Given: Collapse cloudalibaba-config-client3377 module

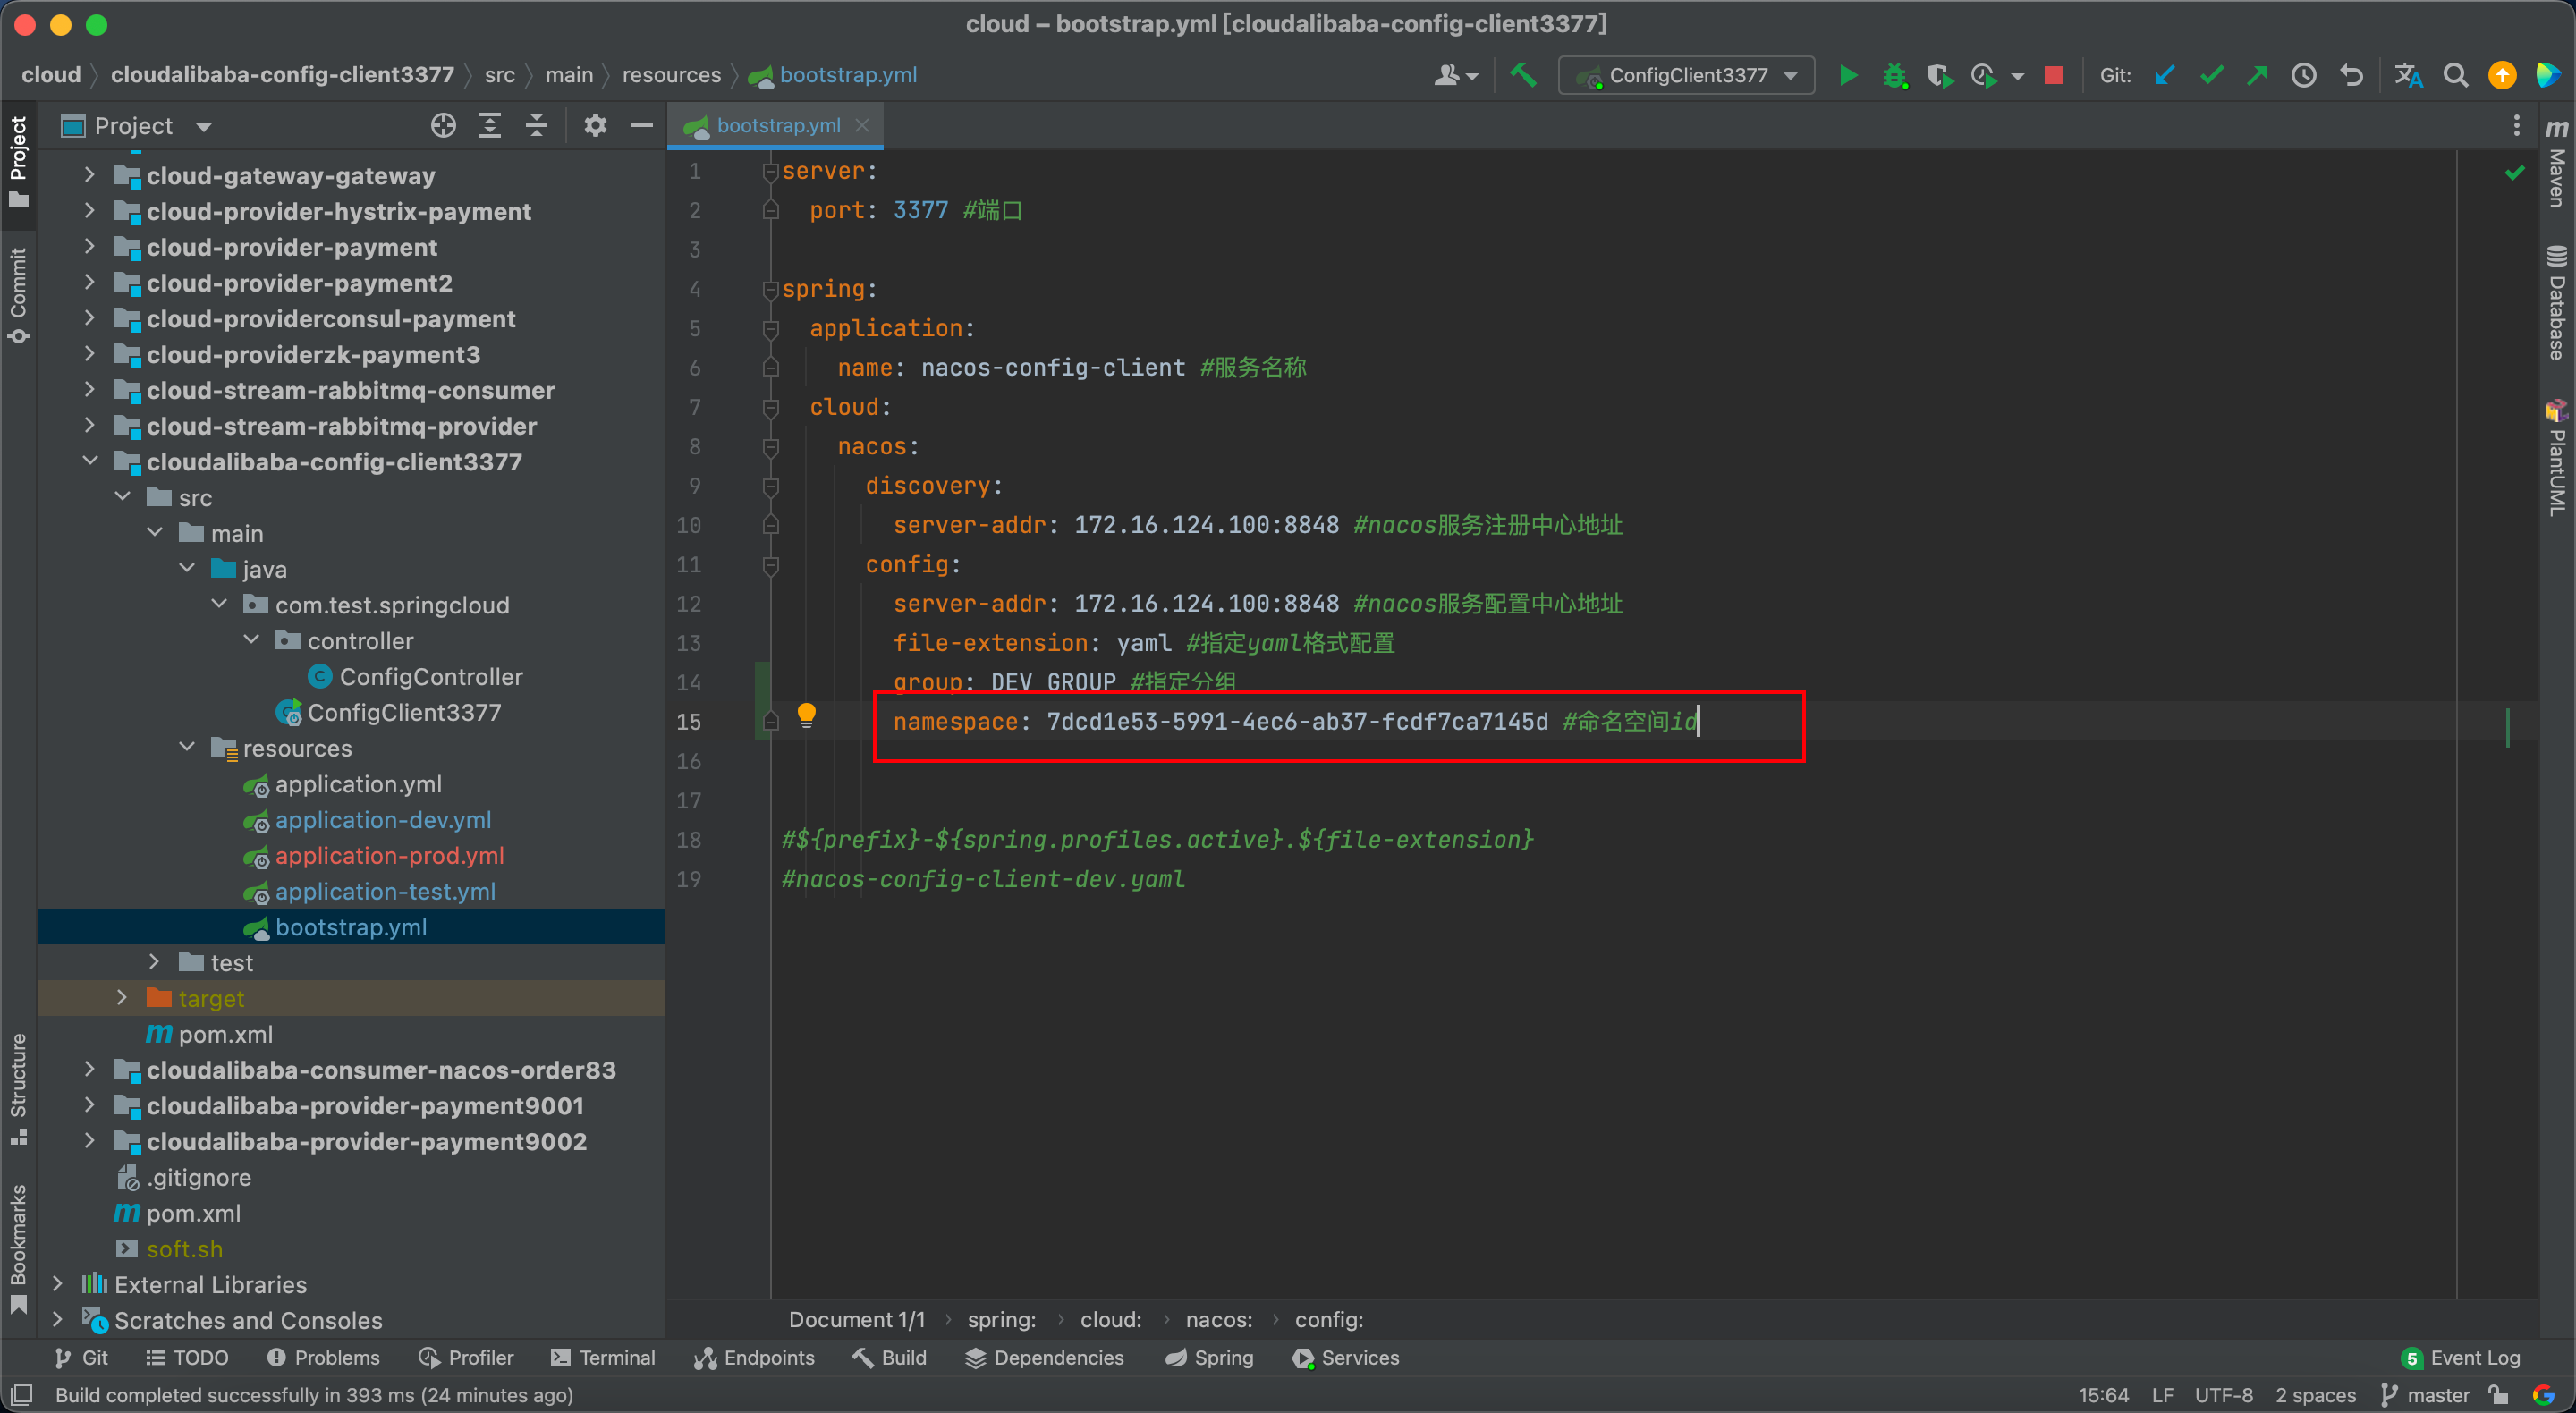Looking at the screenshot, I should (x=90, y=461).
